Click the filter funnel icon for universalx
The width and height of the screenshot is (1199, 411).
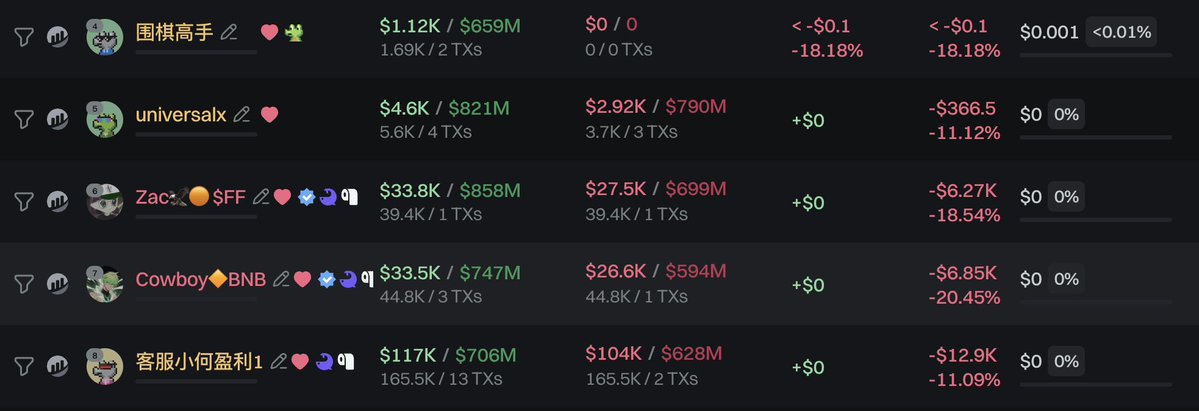click(24, 119)
